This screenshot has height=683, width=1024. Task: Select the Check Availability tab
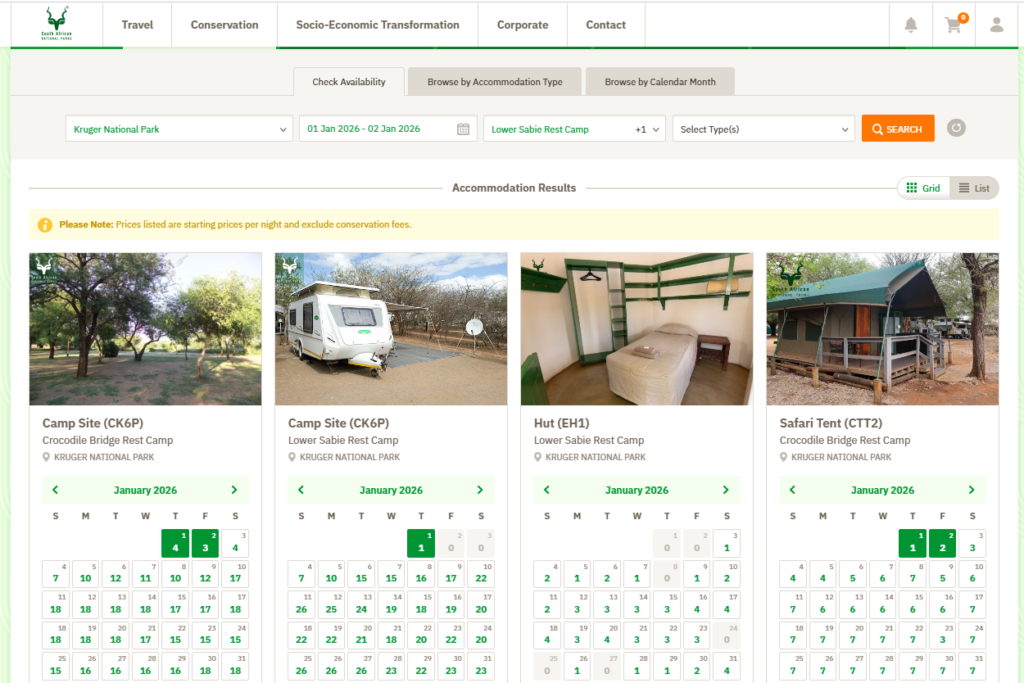(349, 82)
